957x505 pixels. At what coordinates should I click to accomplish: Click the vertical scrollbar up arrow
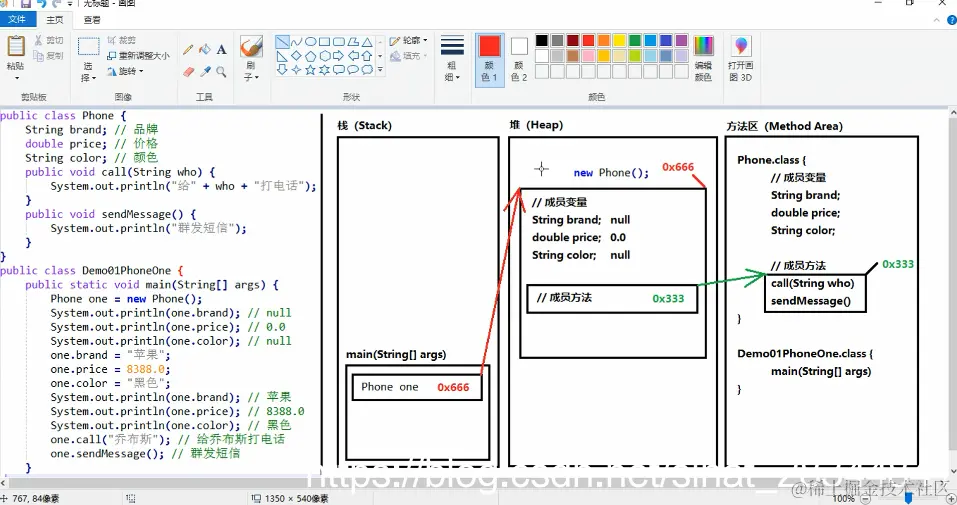coord(952,114)
